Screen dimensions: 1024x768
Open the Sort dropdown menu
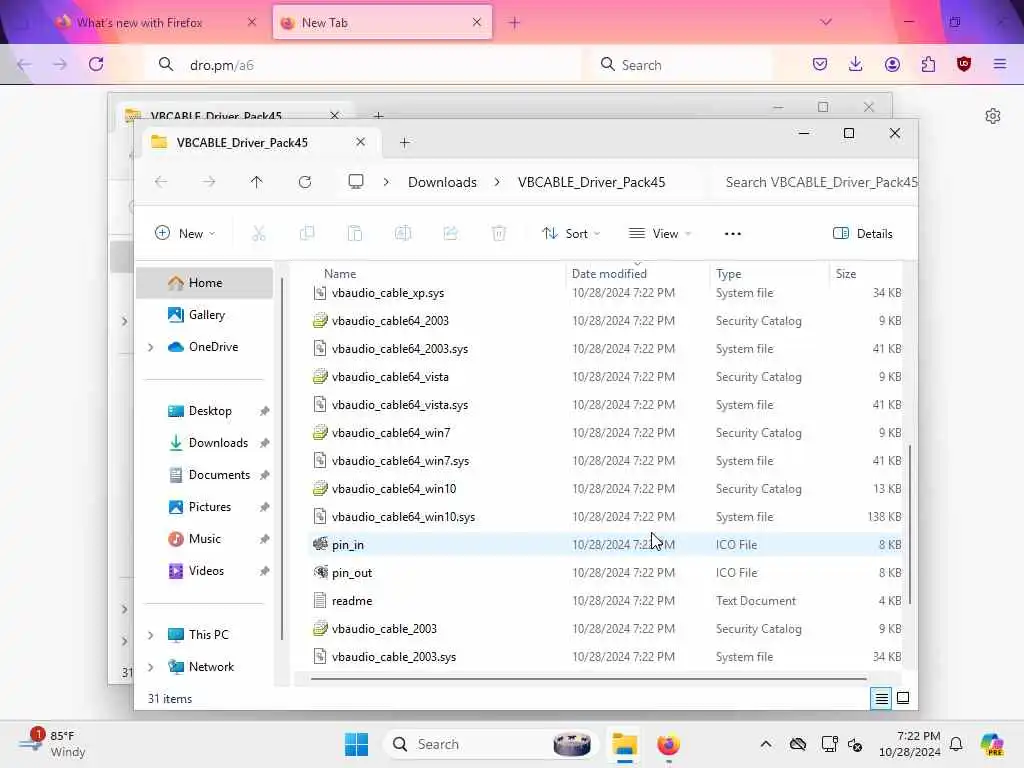point(571,234)
